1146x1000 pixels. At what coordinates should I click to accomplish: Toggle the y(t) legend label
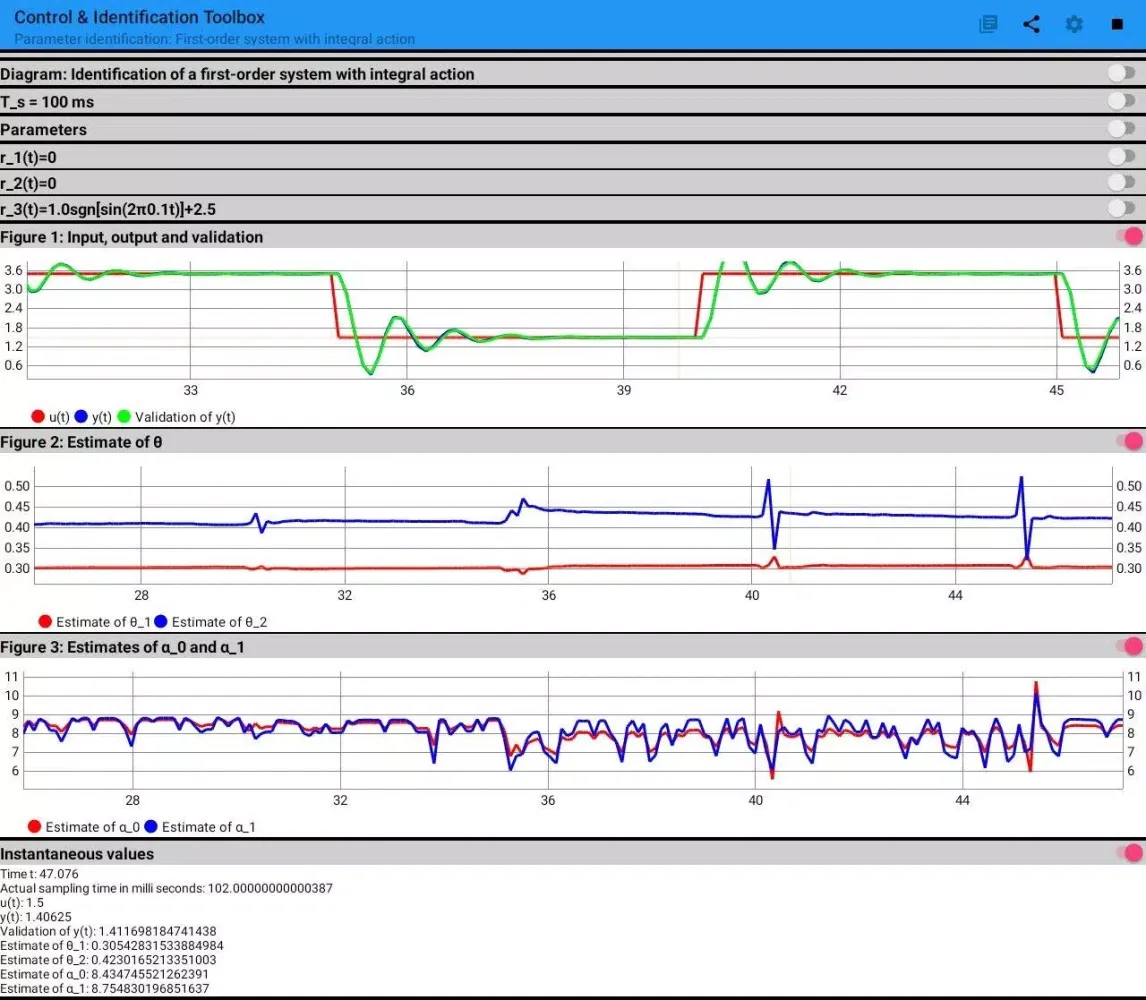click(x=102, y=417)
